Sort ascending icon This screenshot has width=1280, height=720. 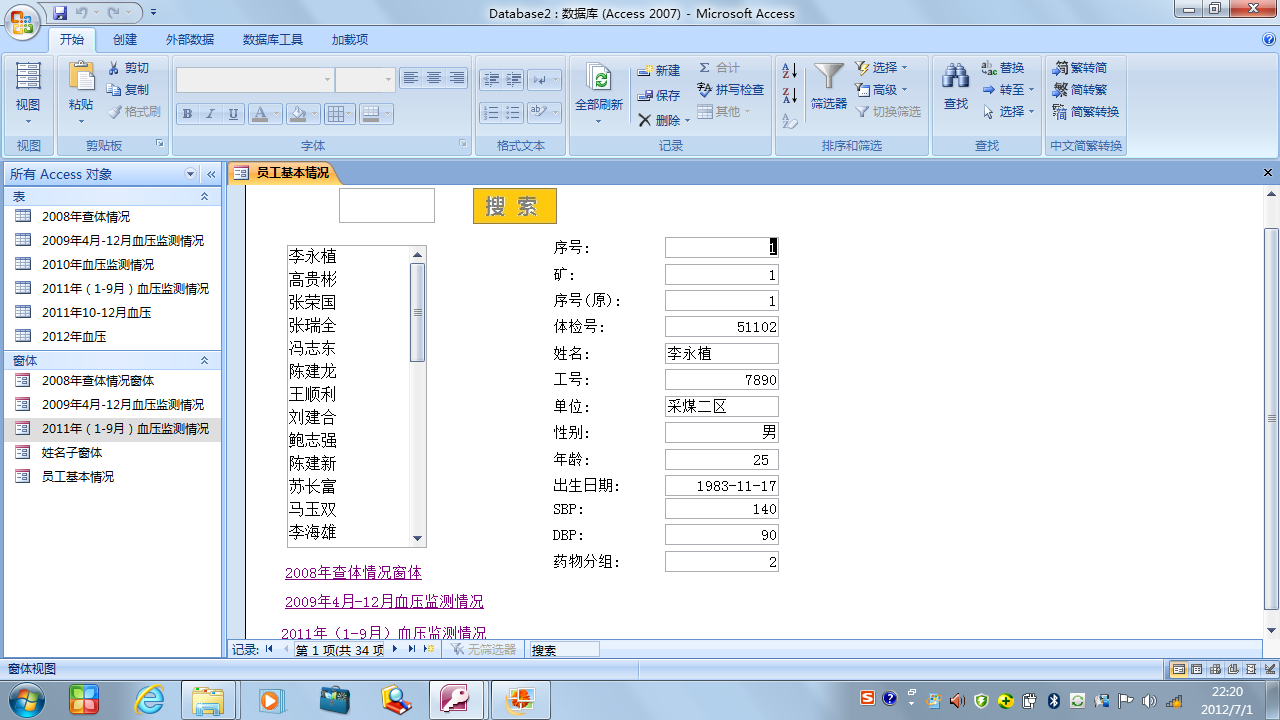coord(790,70)
